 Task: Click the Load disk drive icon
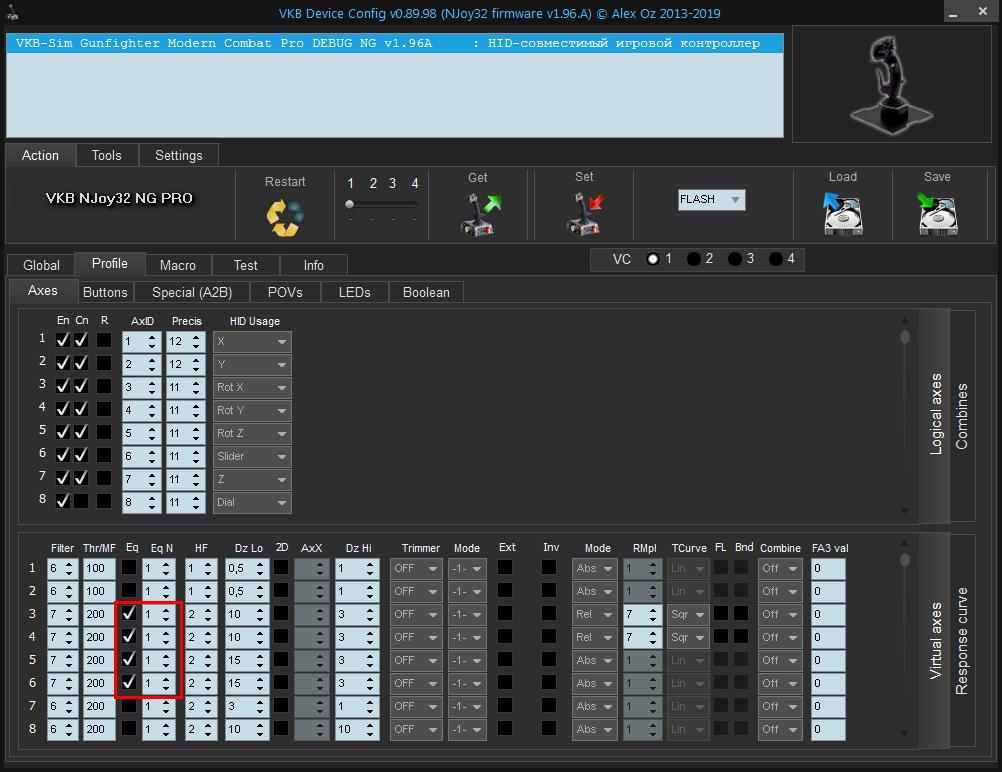[x=843, y=214]
